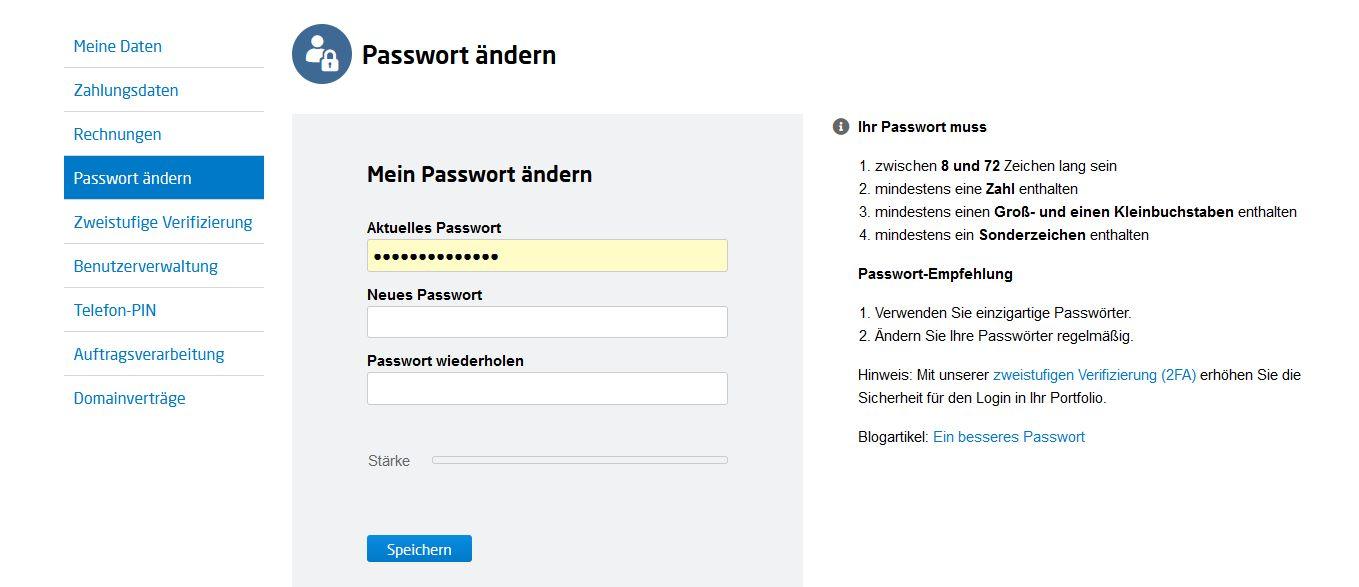Follow the zweistufigen Verifizierung (2FA) link
The image size is (1359, 587).
(1094, 375)
